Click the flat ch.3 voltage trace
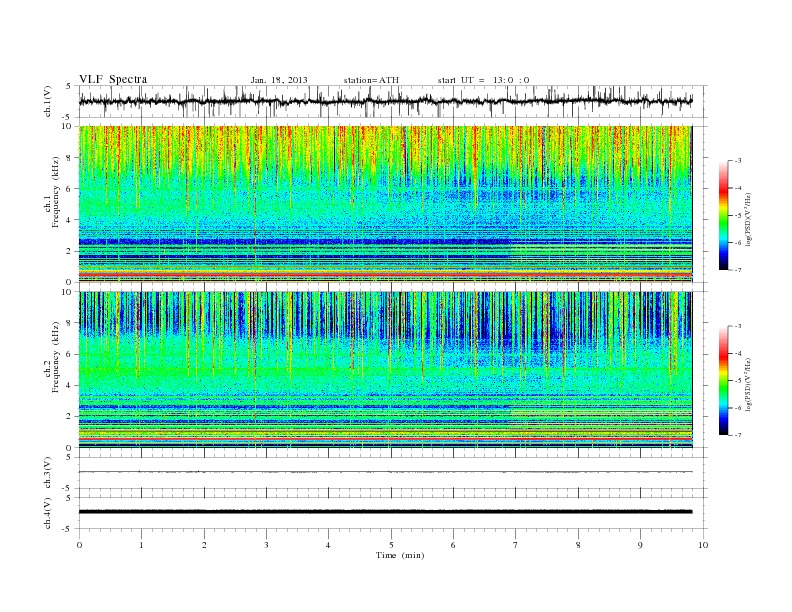 coord(385,472)
